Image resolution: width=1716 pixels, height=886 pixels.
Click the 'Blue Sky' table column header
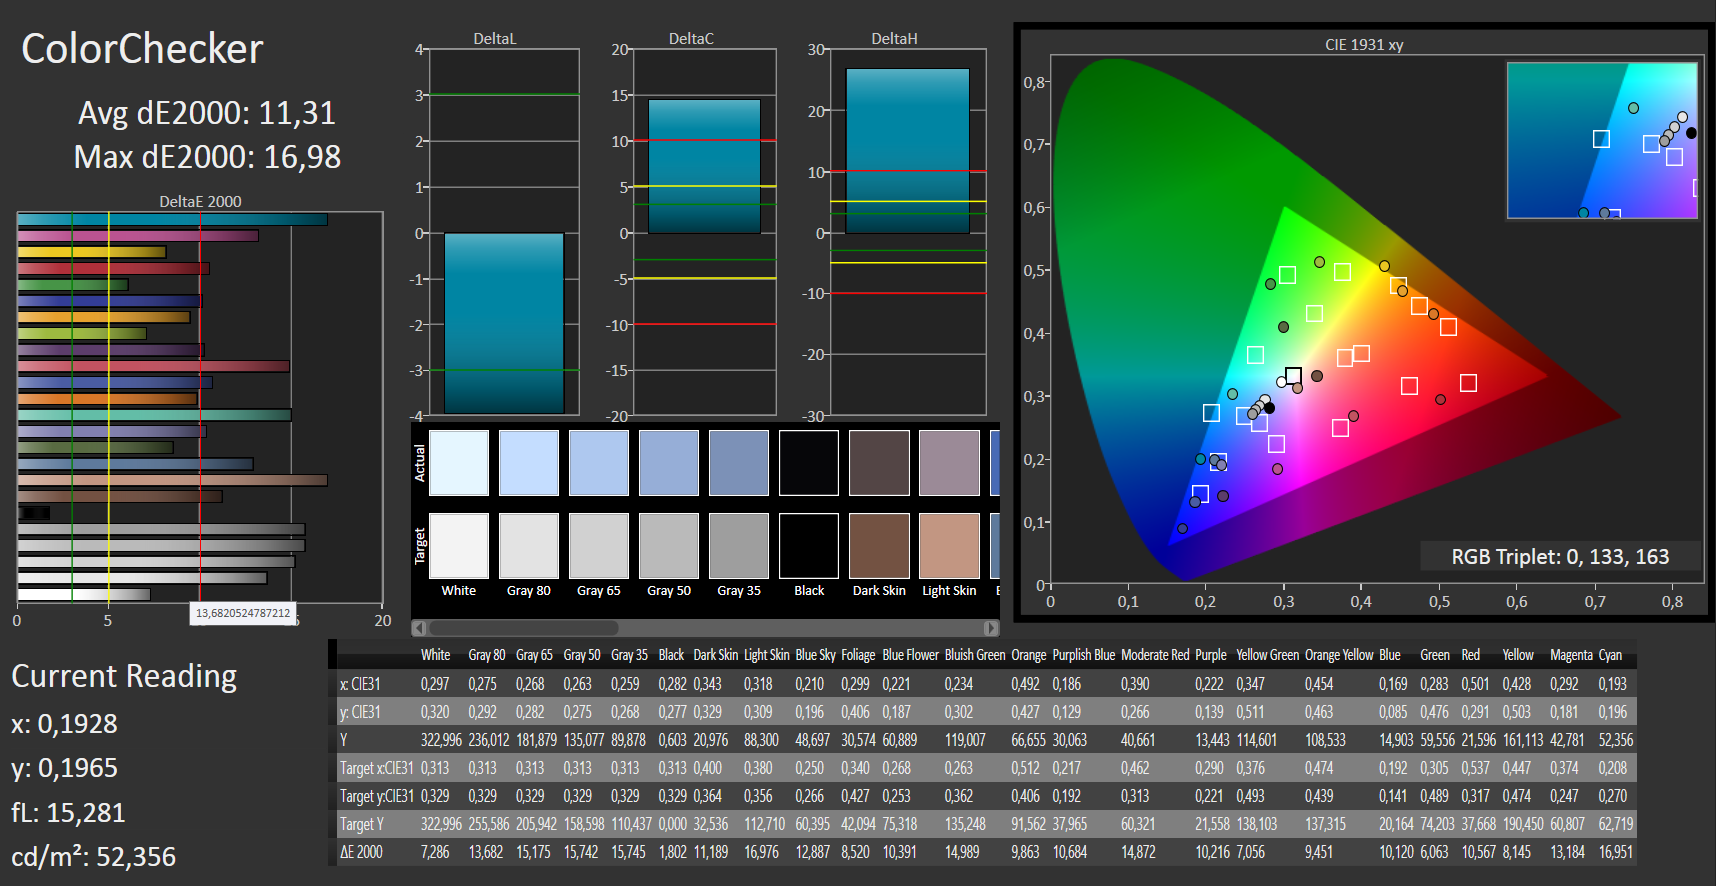[x=816, y=655]
